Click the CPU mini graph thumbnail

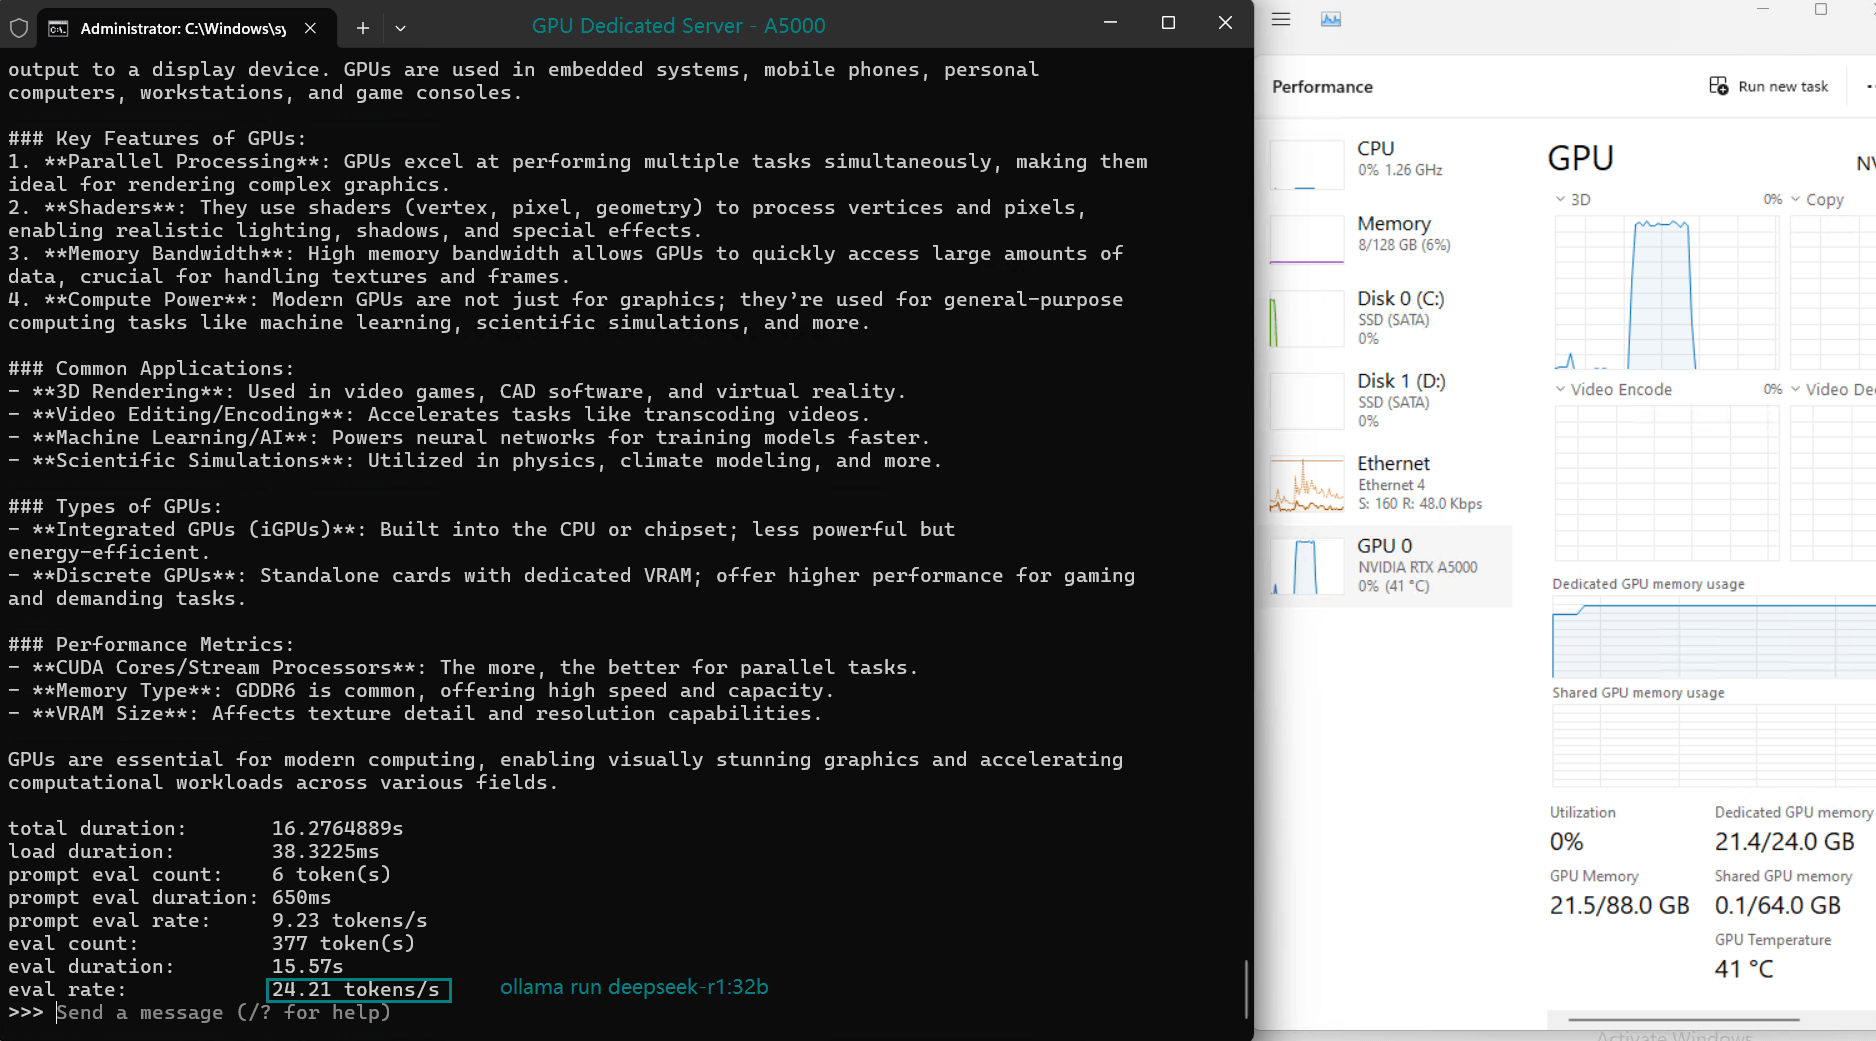tap(1307, 164)
